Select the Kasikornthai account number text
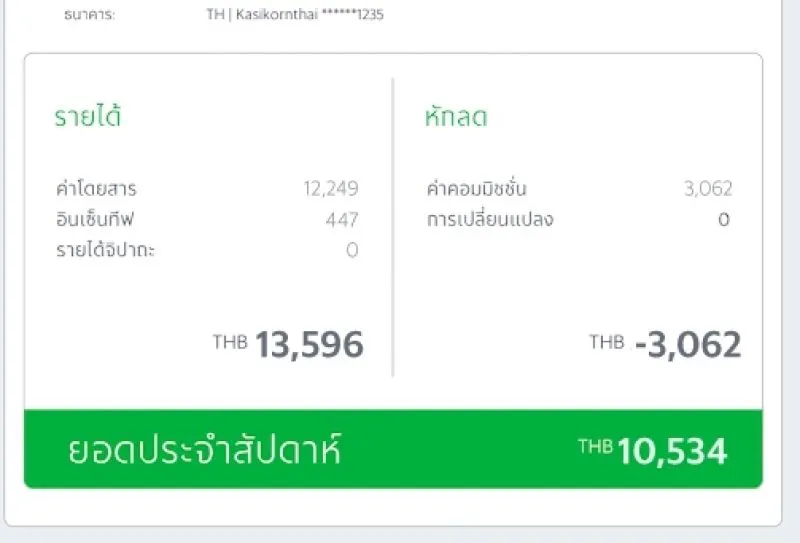The image size is (800, 543). tap(295, 15)
